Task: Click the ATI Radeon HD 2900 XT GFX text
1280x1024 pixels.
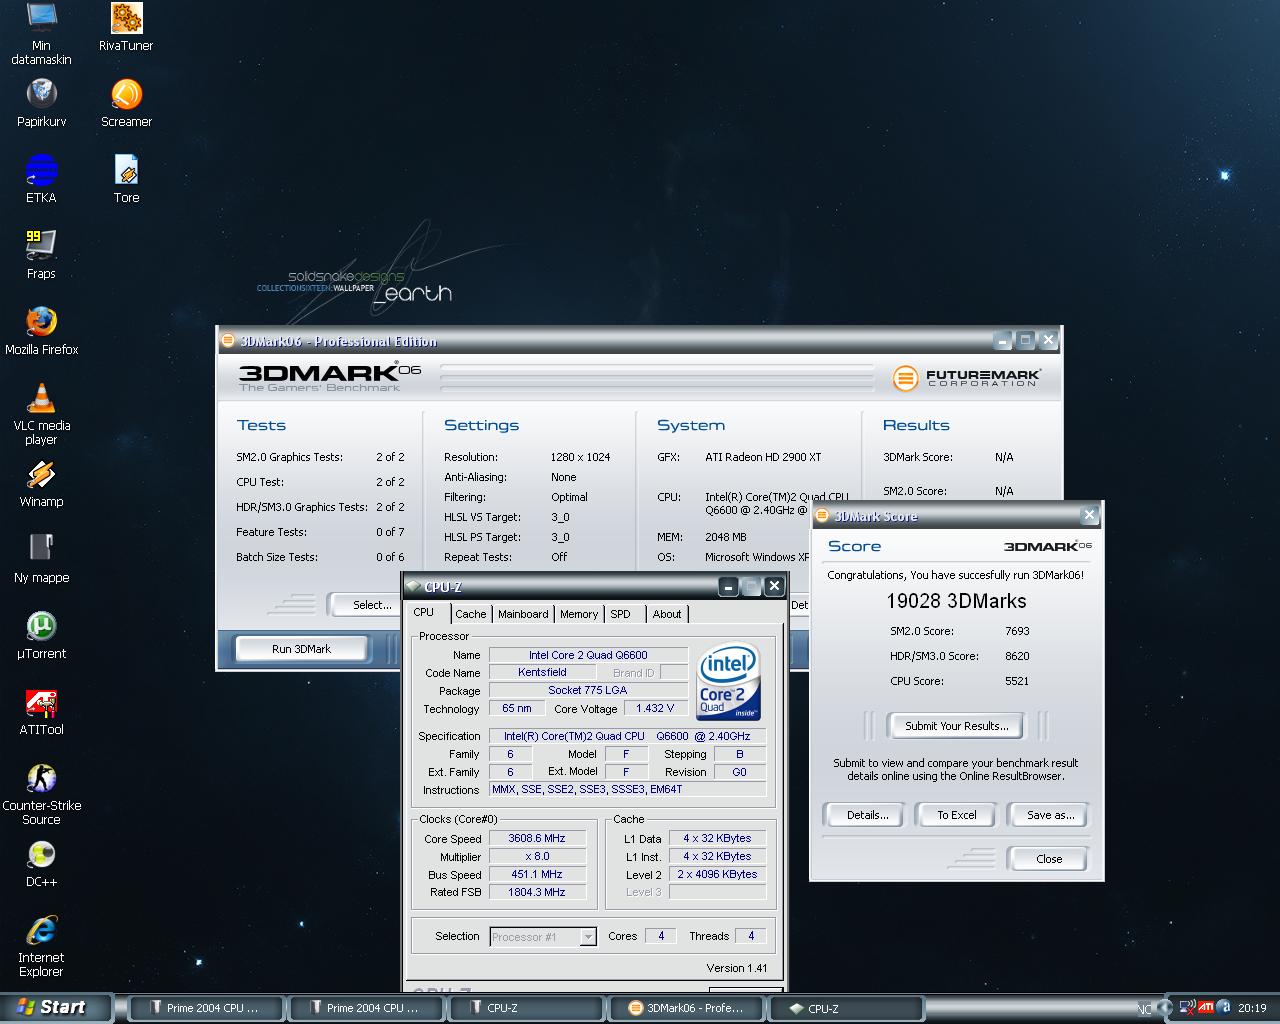Action: click(x=763, y=457)
